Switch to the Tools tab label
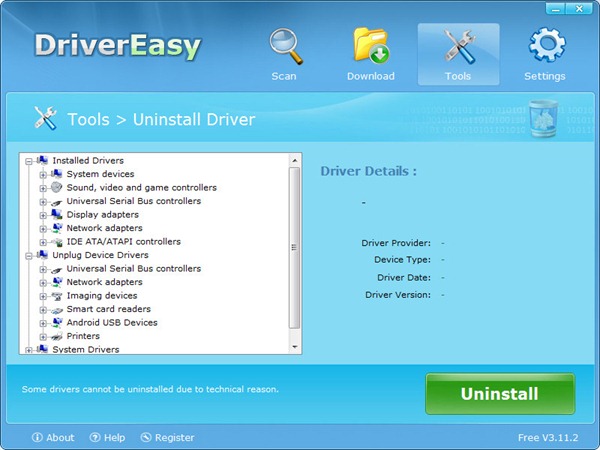This screenshot has width=600, height=450. tap(458, 76)
